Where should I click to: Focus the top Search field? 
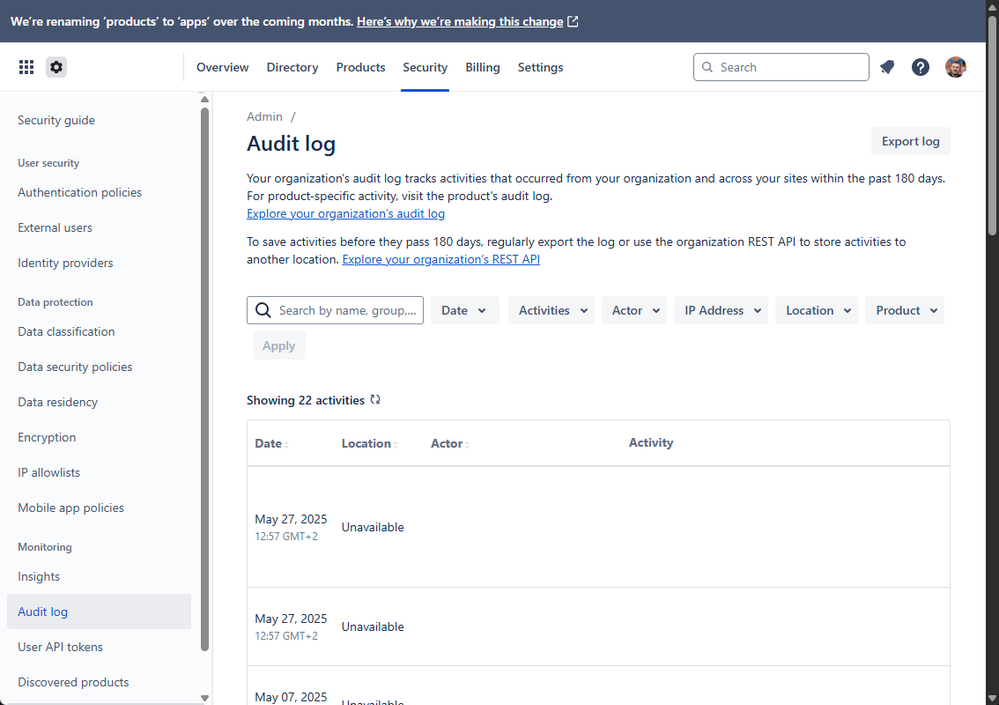tap(781, 67)
